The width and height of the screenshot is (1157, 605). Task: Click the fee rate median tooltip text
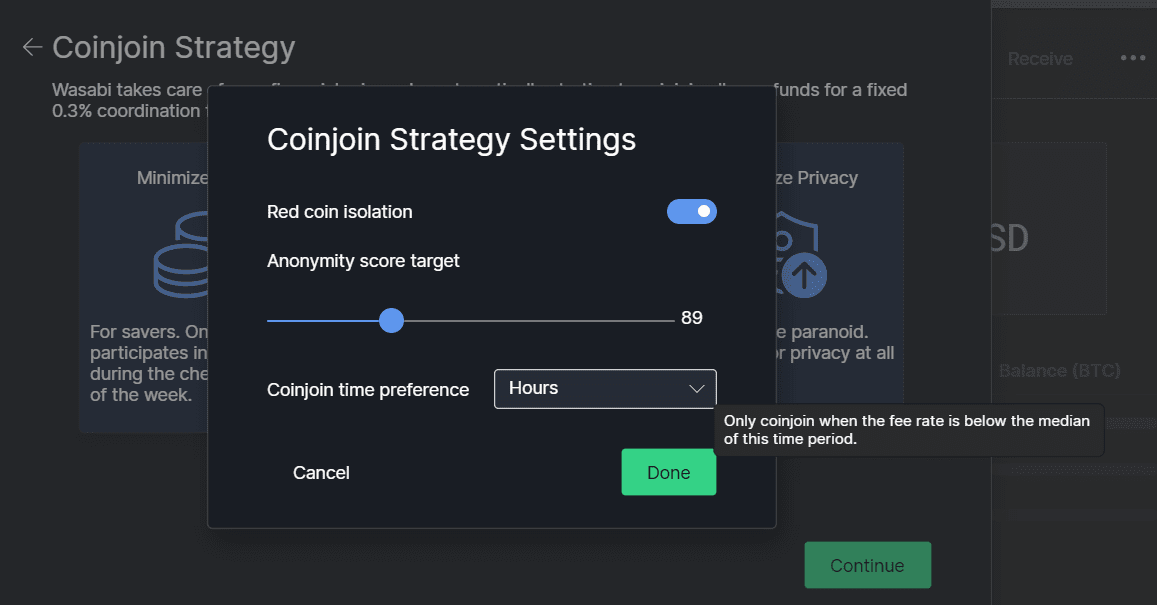(x=906, y=430)
